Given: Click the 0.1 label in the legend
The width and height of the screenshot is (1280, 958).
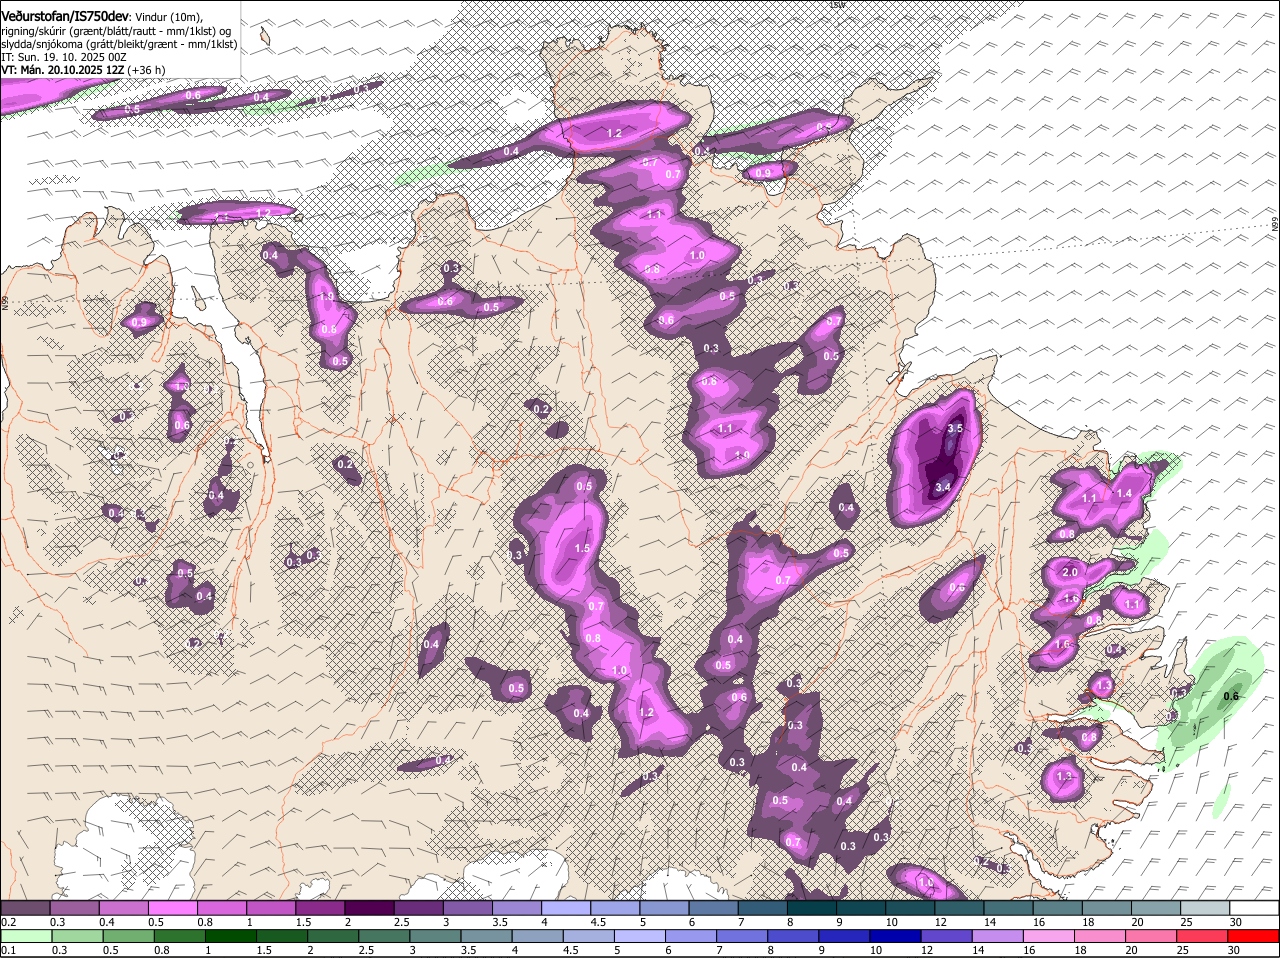Looking at the screenshot, I should click(x=8, y=951).
